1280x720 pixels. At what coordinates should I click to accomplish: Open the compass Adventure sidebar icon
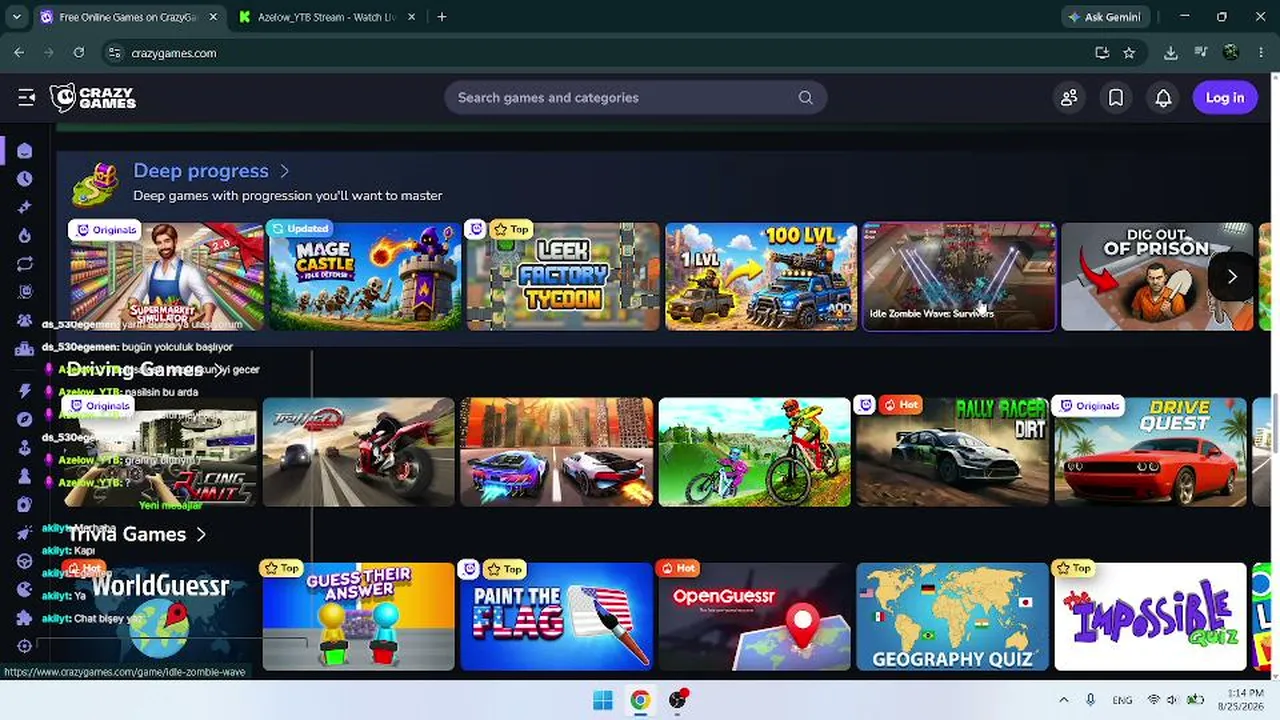25,419
